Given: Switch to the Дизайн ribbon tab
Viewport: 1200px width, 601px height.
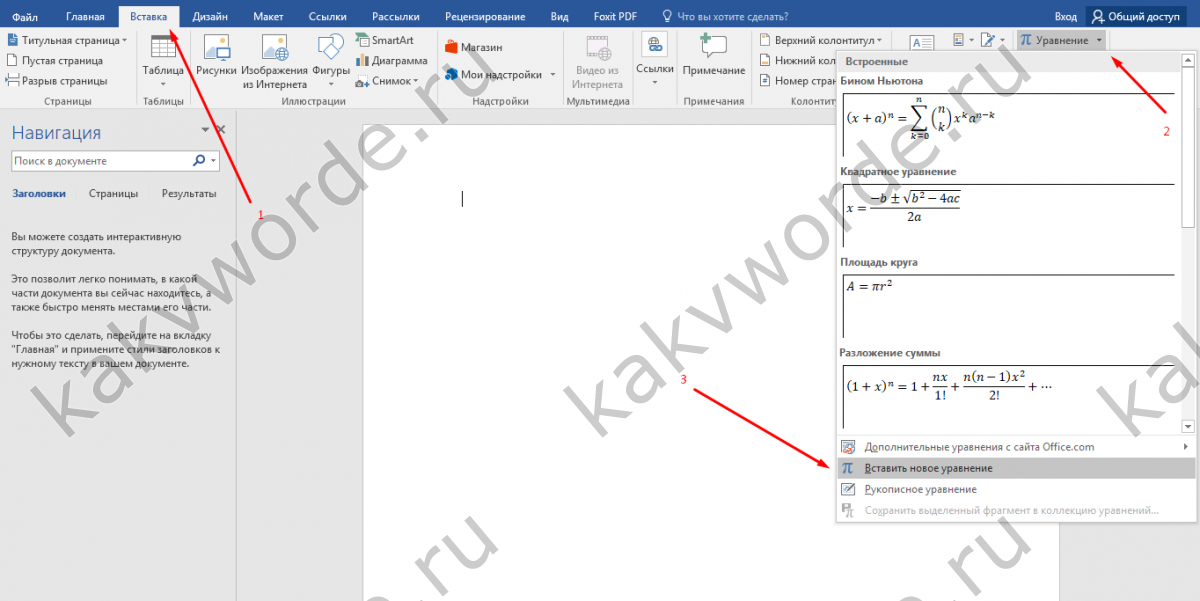Looking at the screenshot, I should click(x=210, y=17).
